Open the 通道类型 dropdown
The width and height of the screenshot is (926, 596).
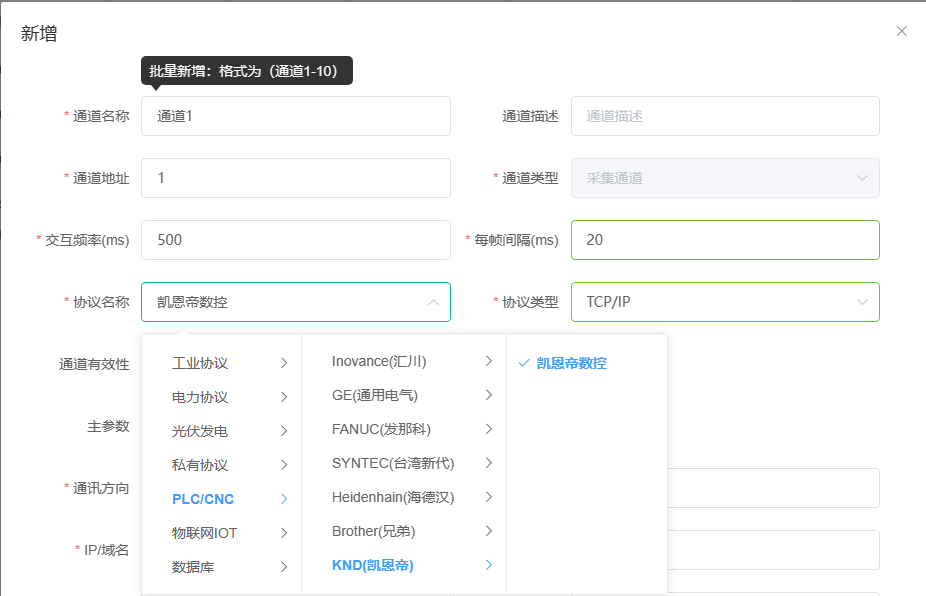coord(725,178)
